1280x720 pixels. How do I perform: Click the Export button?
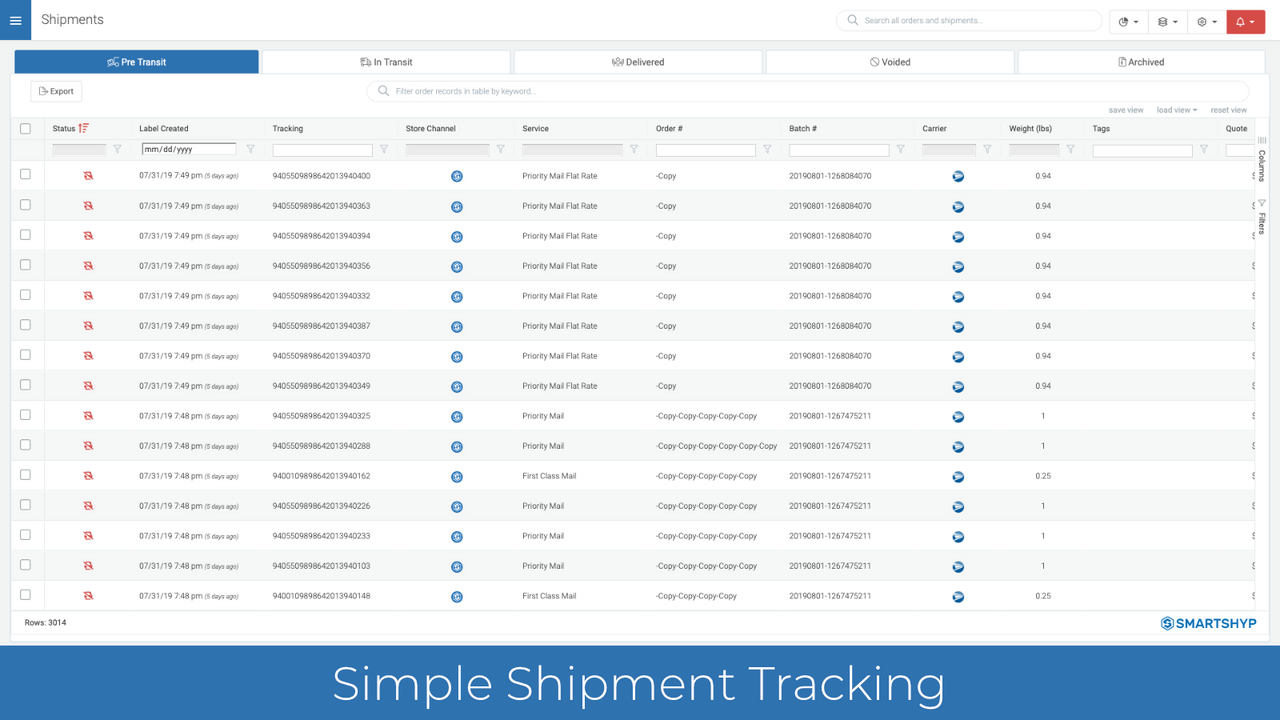[x=55, y=90]
